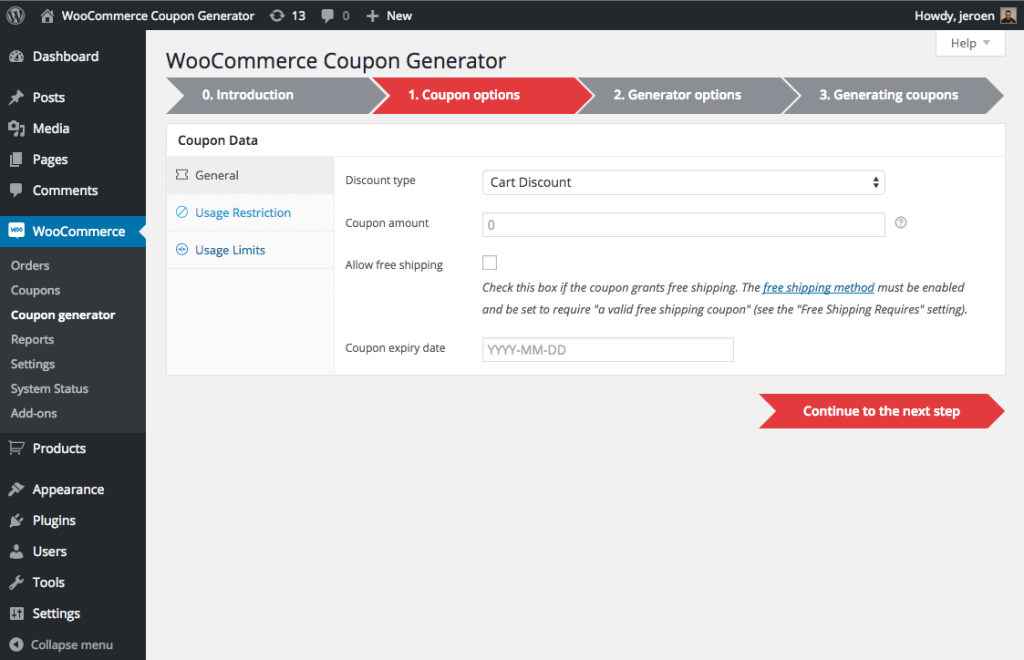This screenshot has height=660, width=1024.
Task: Open updates via the refresh icon showing 13
Action: coord(276,15)
